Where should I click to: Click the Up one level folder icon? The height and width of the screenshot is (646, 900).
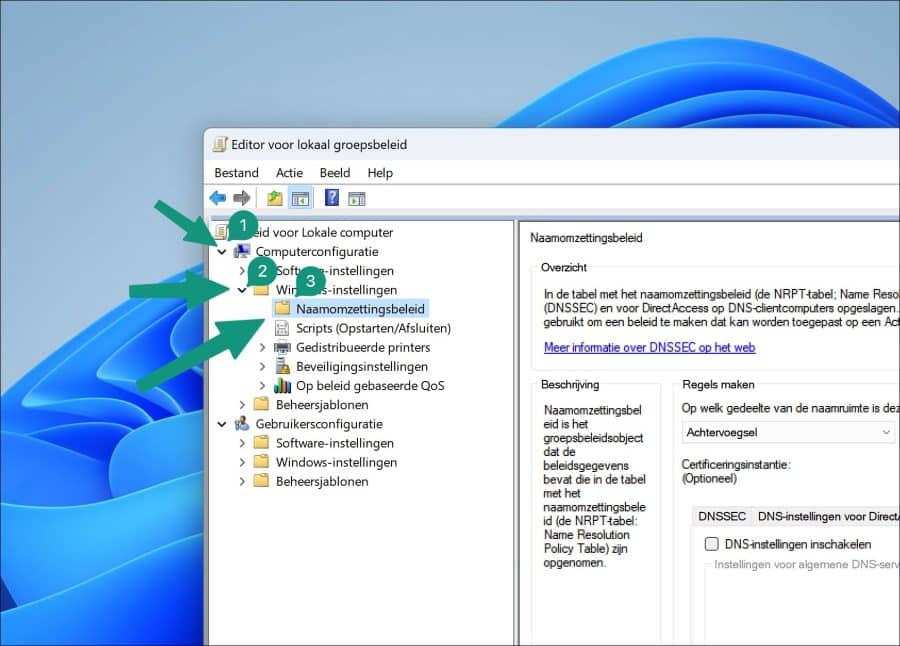[274, 198]
